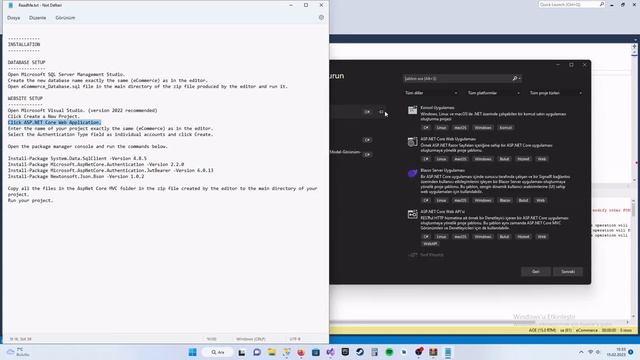Click the INSTALLATION heading in Notepad
Viewport: 640px width, 360px height.
point(24,44)
